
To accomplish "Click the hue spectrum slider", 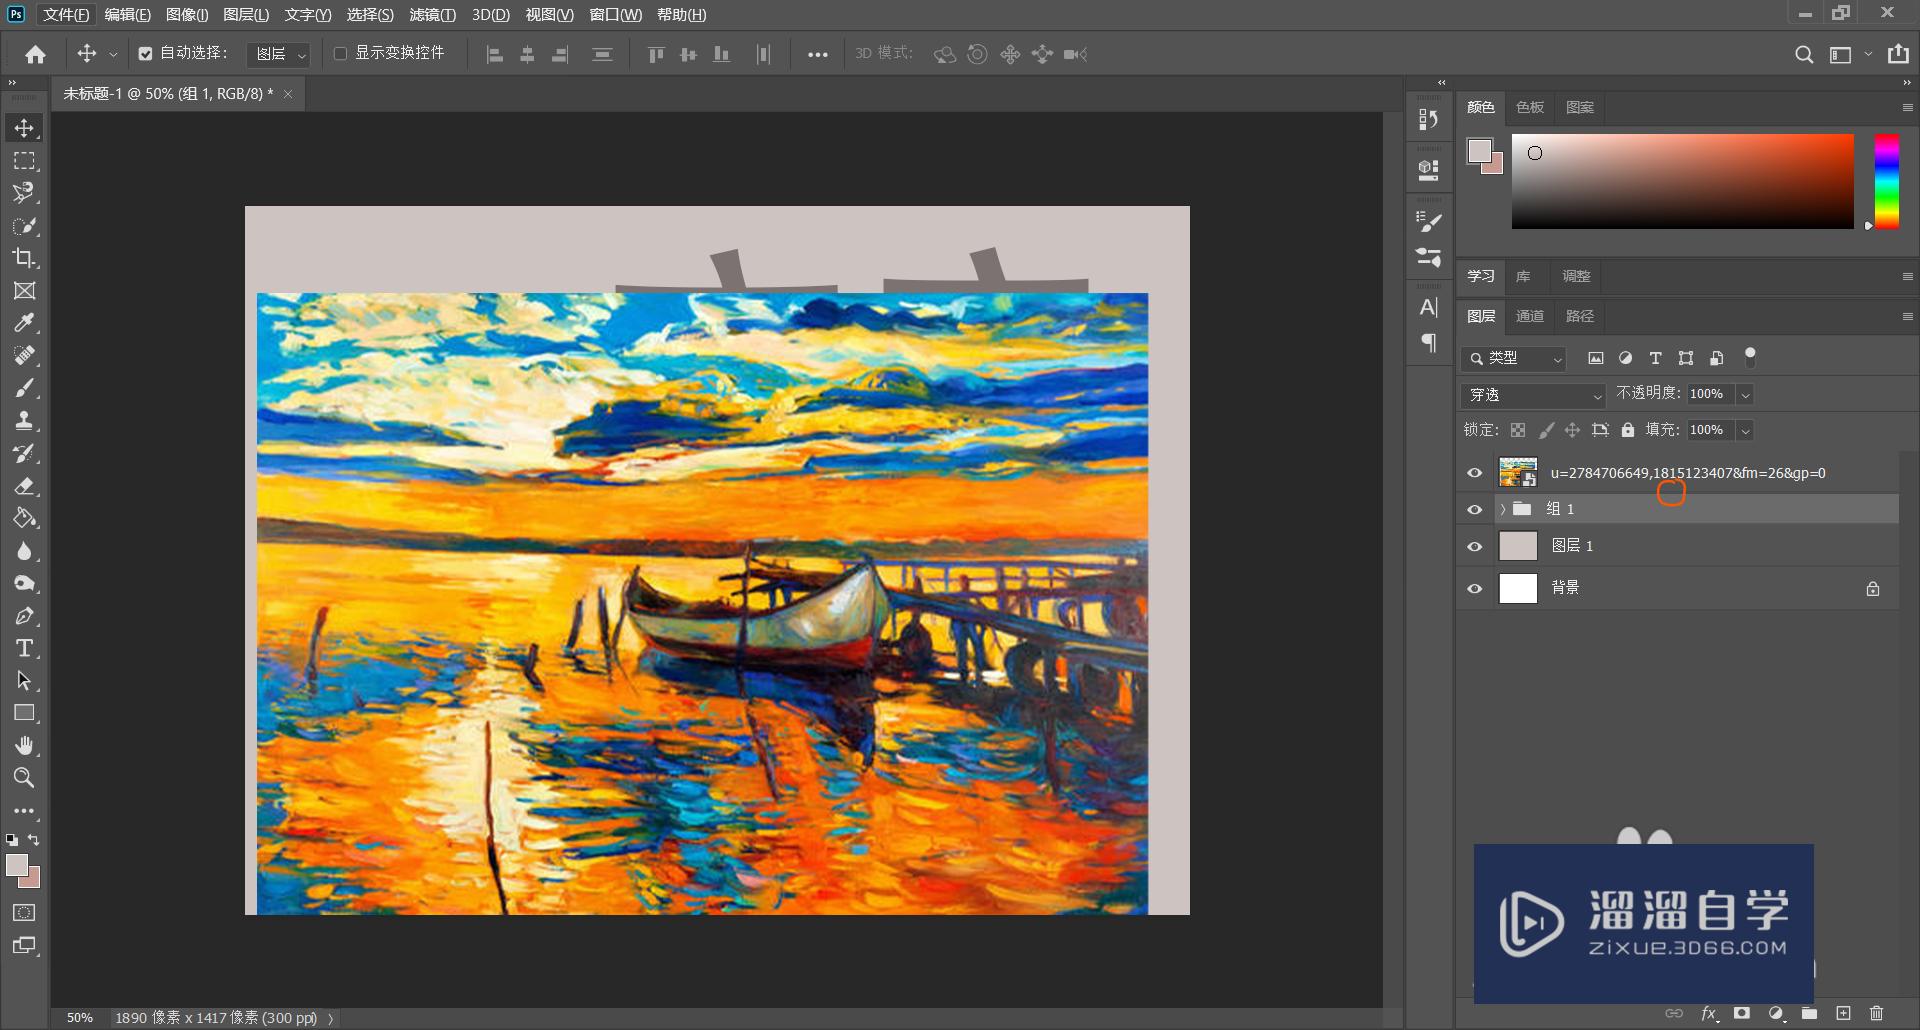I will pos(1887,181).
